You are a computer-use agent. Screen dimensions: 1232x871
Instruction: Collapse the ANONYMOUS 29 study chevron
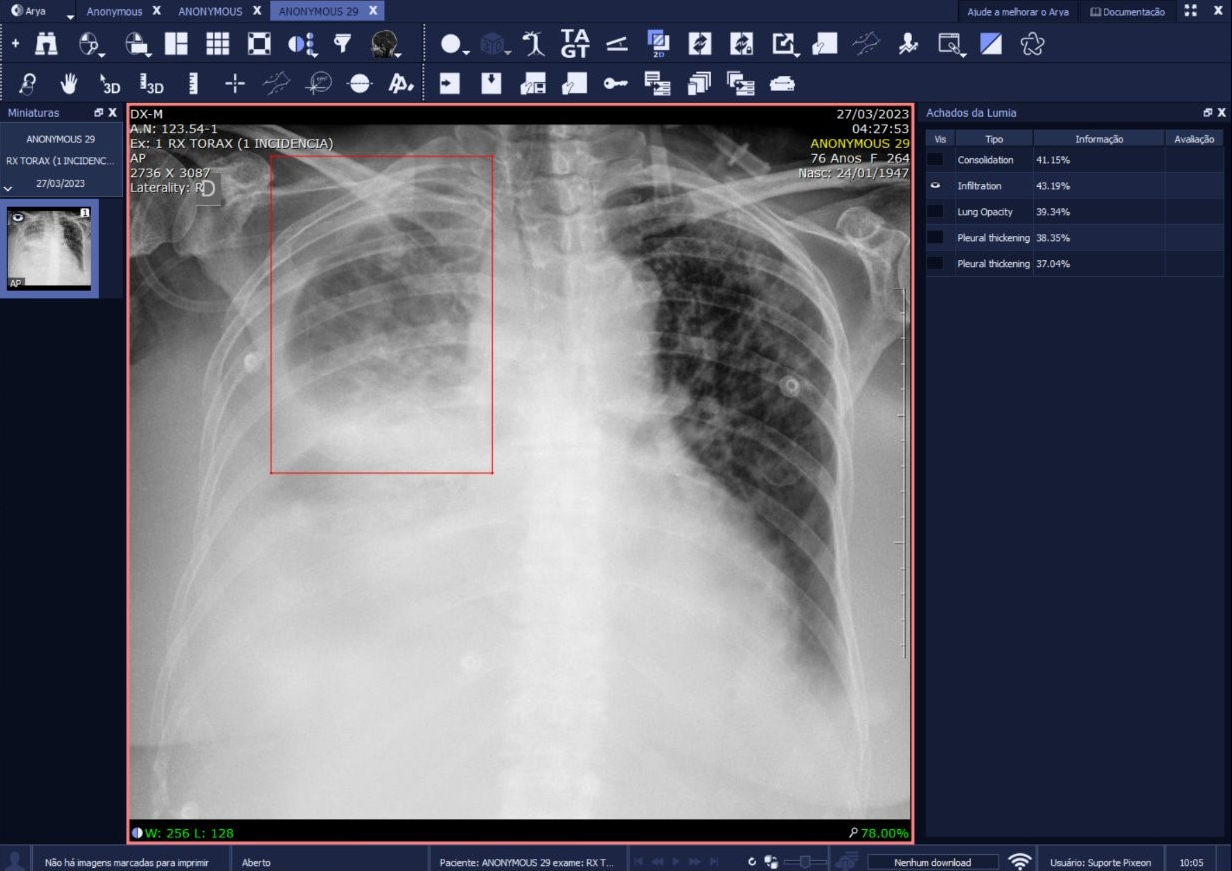[8, 187]
